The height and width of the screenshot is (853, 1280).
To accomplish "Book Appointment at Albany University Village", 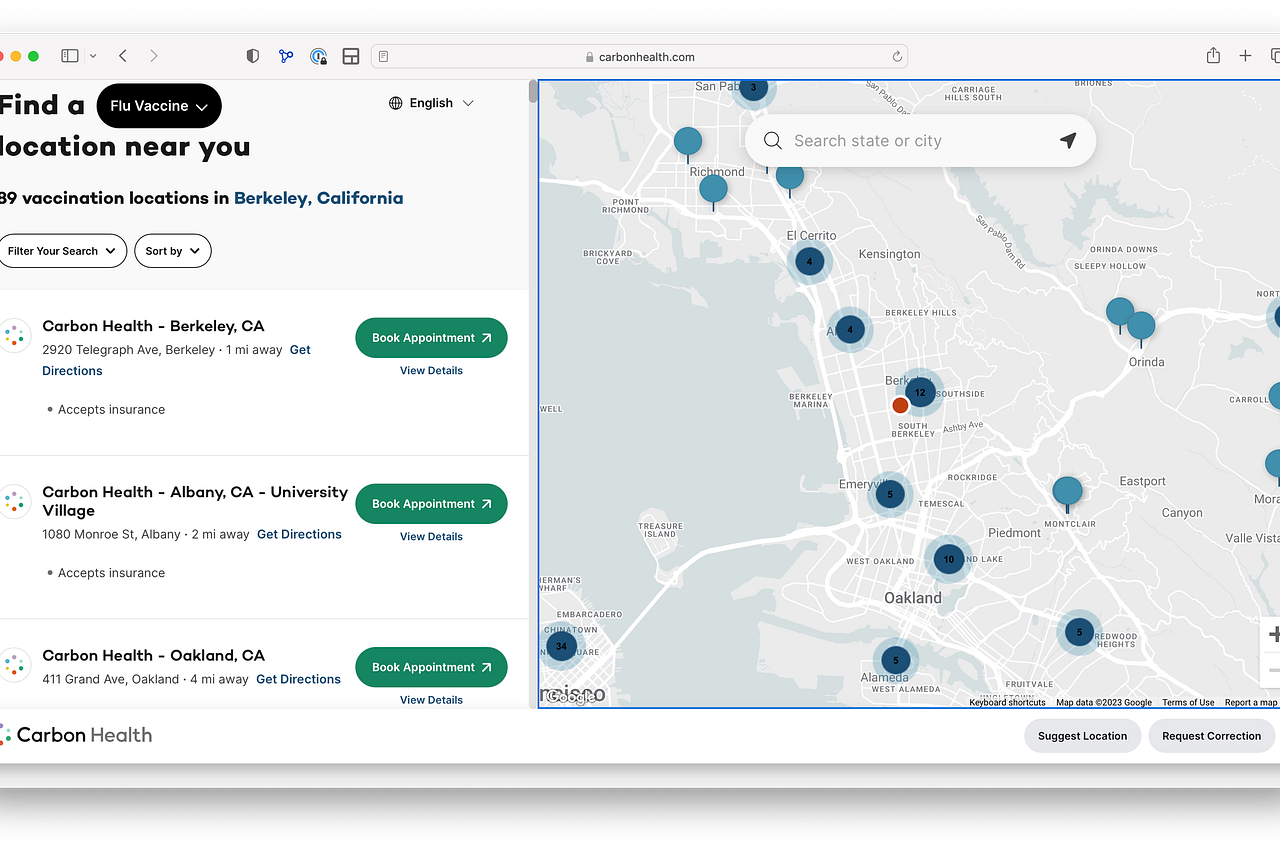I will (x=431, y=504).
